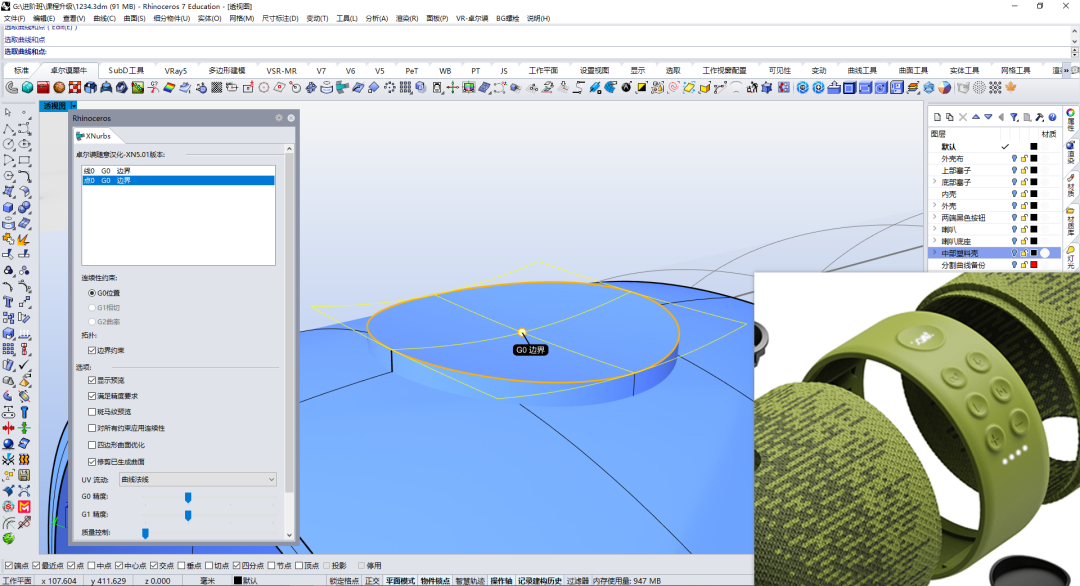The image size is (1080, 586).
Task: Open the 透视图 viewport title dropdown arrow
Action: tap(73, 106)
